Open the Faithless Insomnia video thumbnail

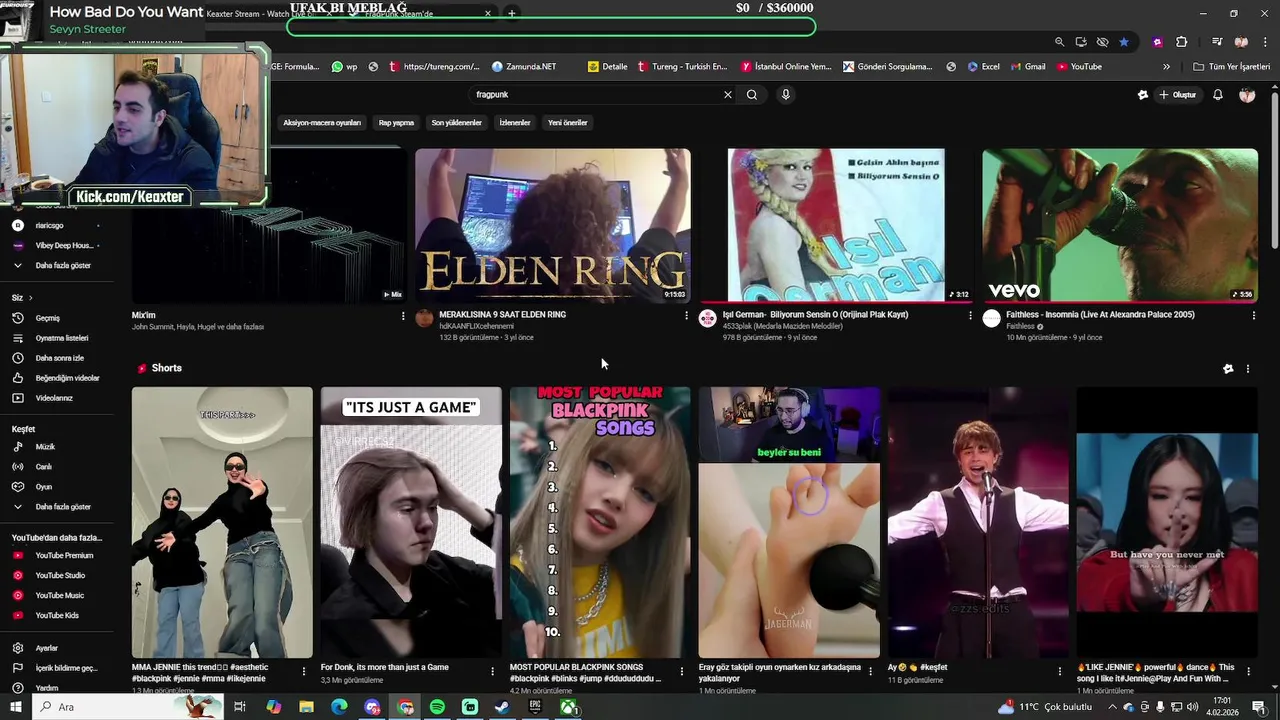[1120, 225]
